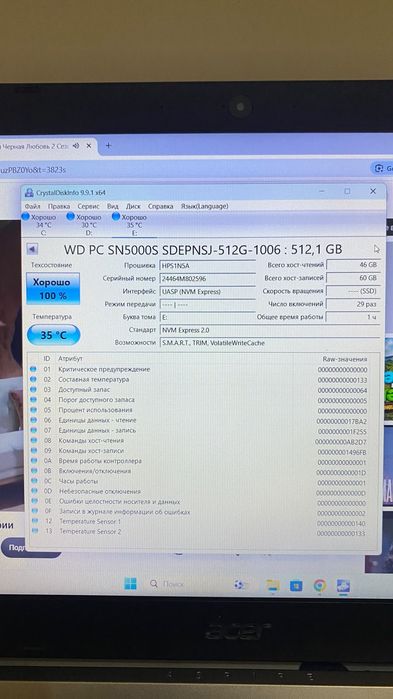The width and height of the screenshot is (393, 699).
Task: Click status dot of Процент использования row
Action: point(33,410)
